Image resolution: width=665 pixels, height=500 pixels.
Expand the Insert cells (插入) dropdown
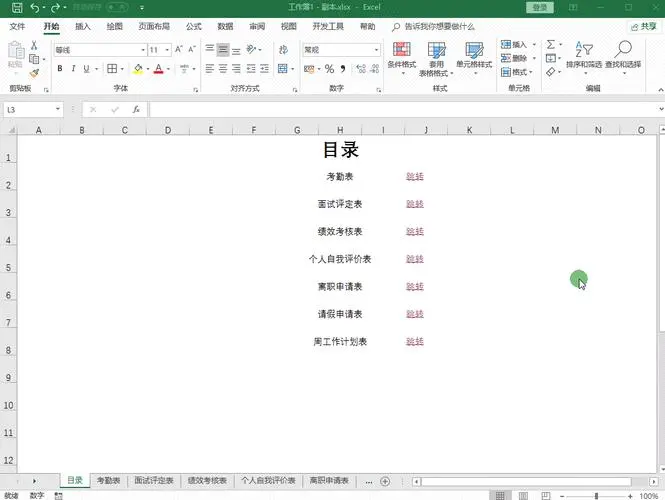[x=534, y=45]
